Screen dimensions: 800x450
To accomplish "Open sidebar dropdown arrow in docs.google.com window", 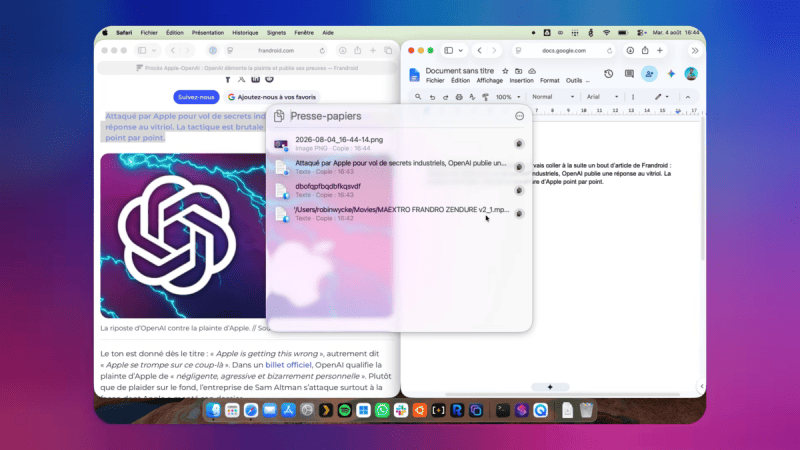I will 461,51.
